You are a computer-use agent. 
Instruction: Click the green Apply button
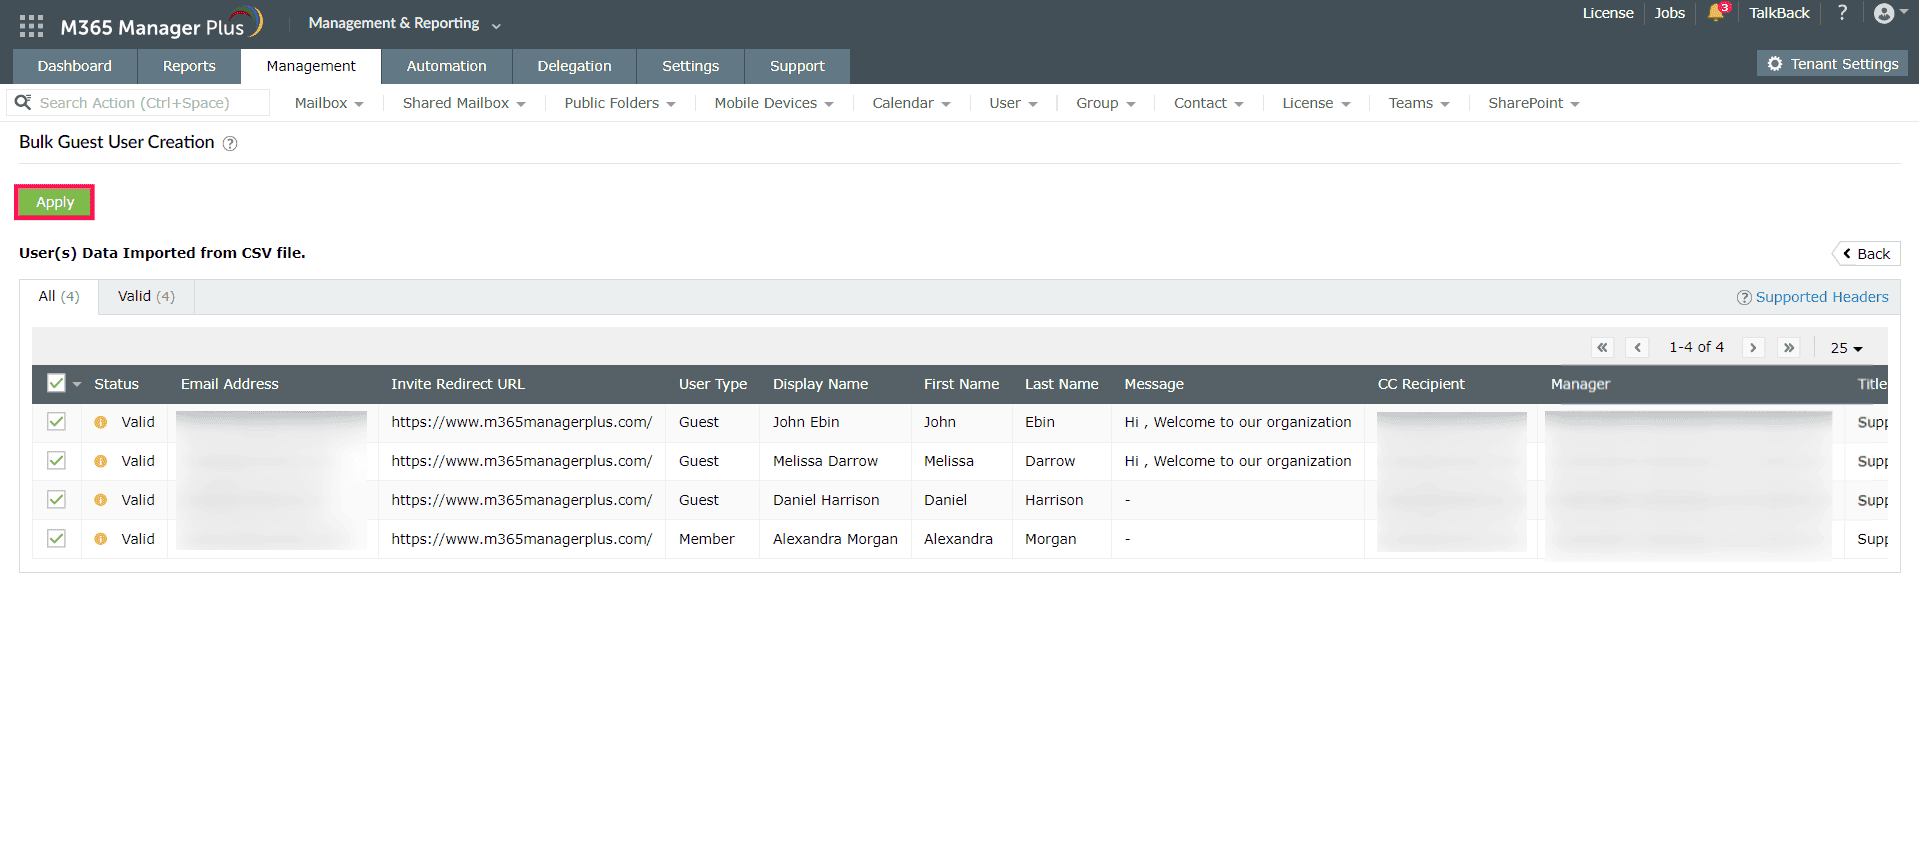[55, 202]
